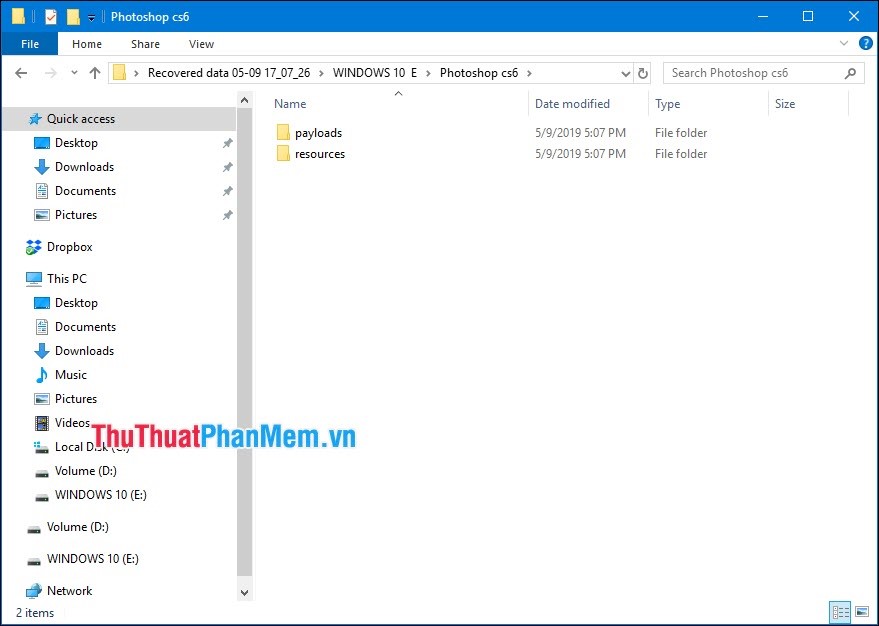The width and height of the screenshot is (879, 626).
Task: Unpin Desktop by clicking its pin icon
Action: click(228, 143)
